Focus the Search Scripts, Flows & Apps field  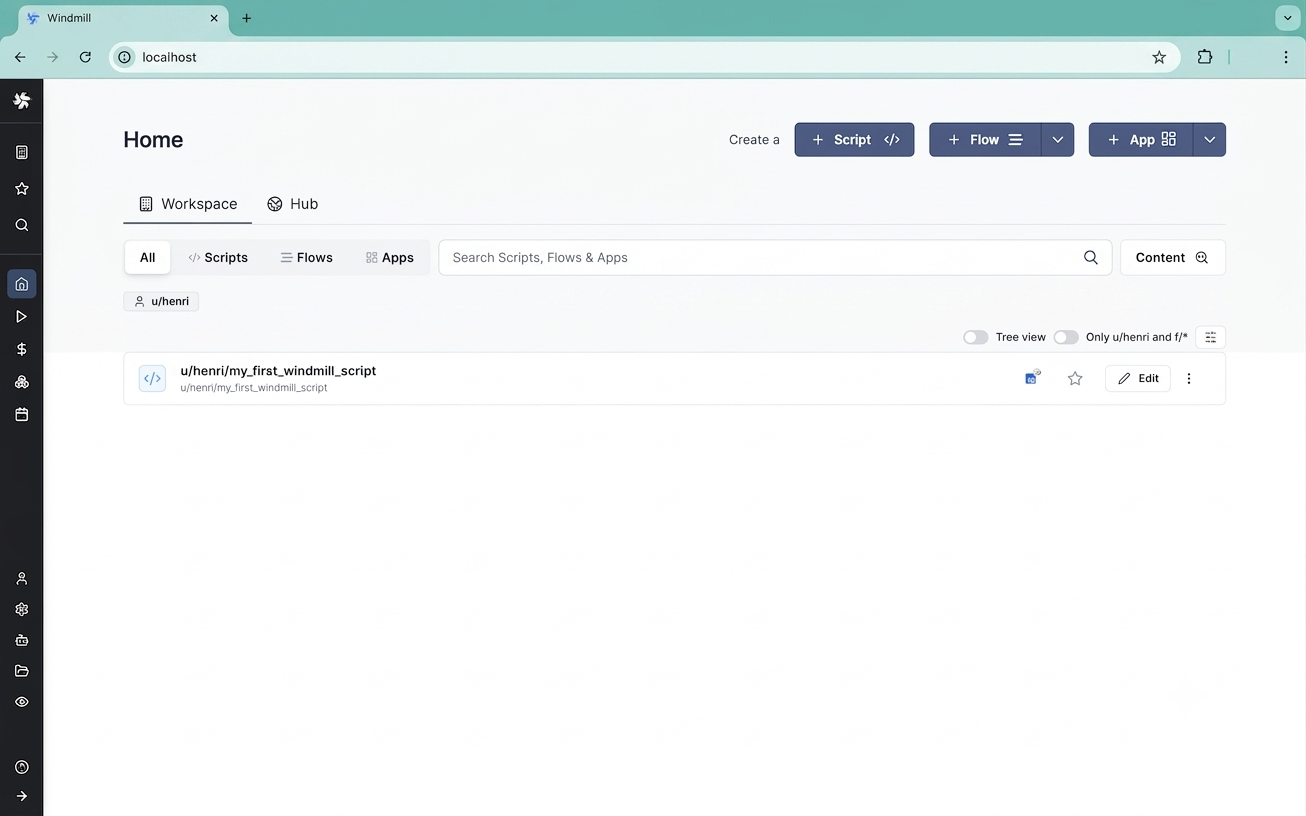(x=775, y=257)
